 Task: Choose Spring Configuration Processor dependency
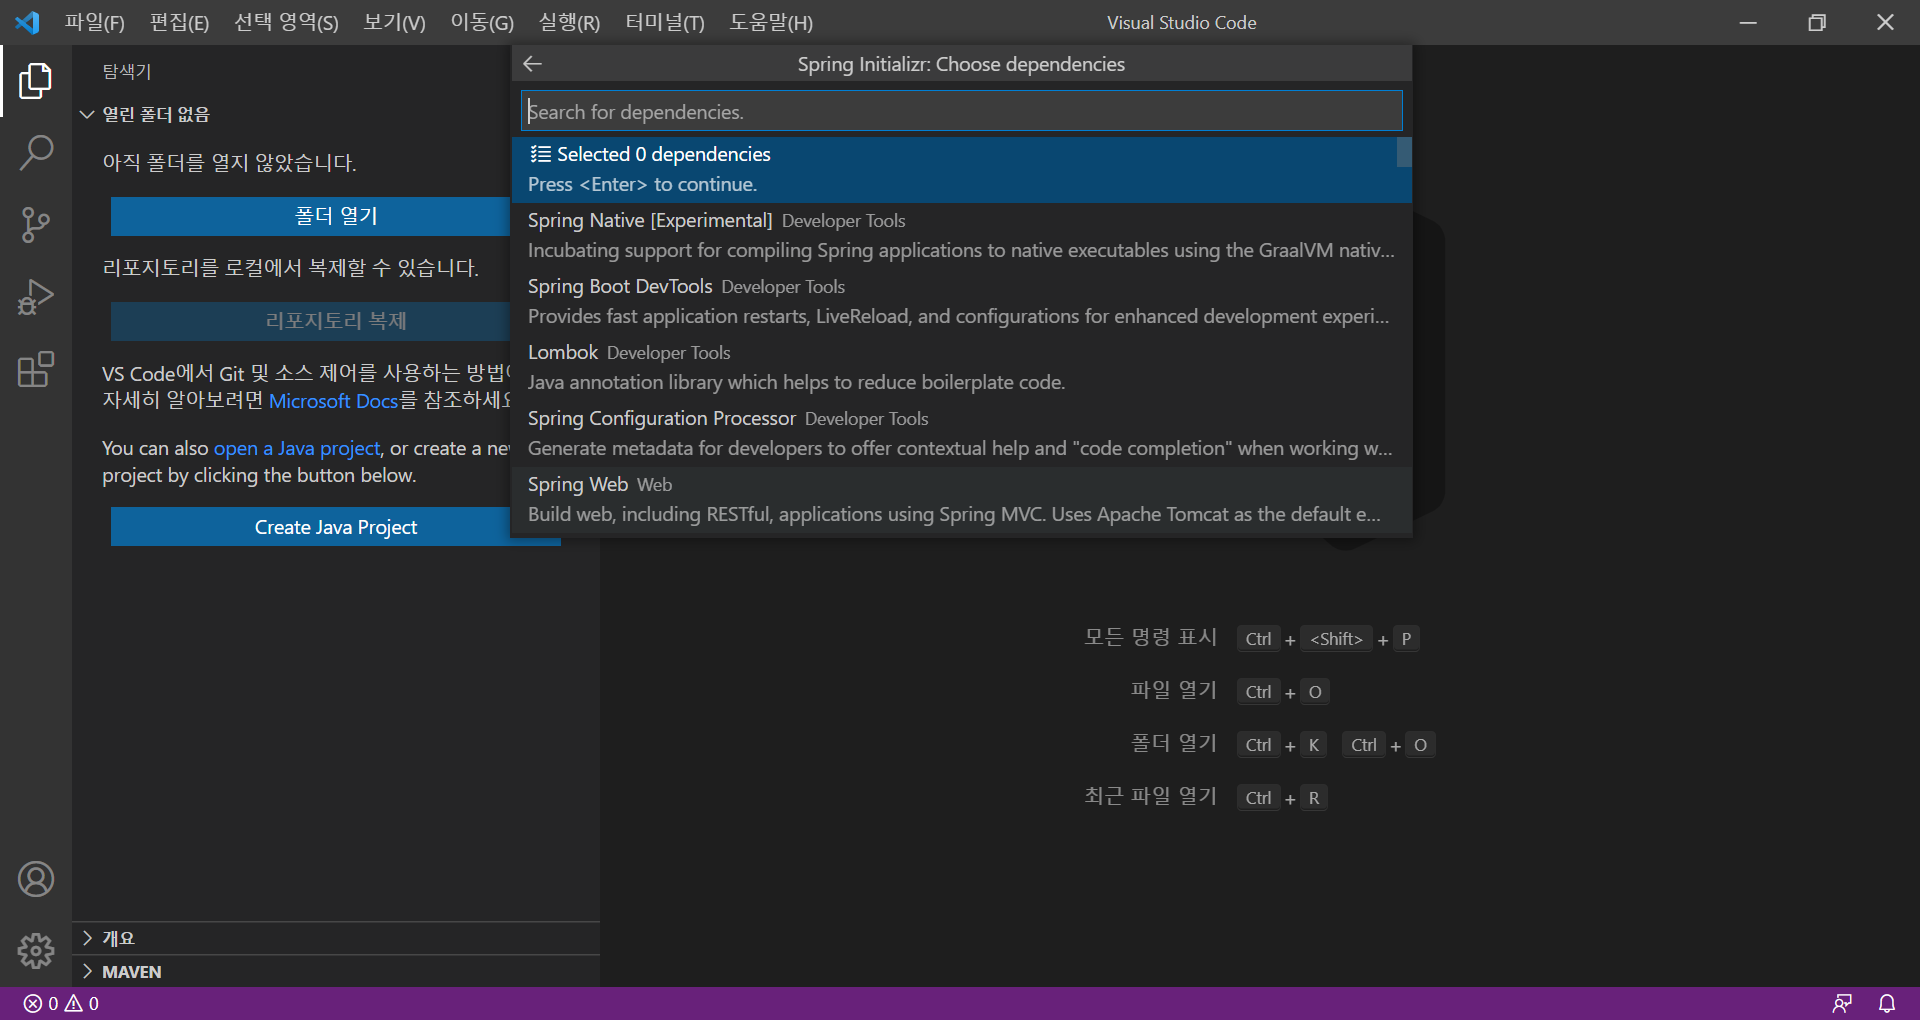(960, 433)
